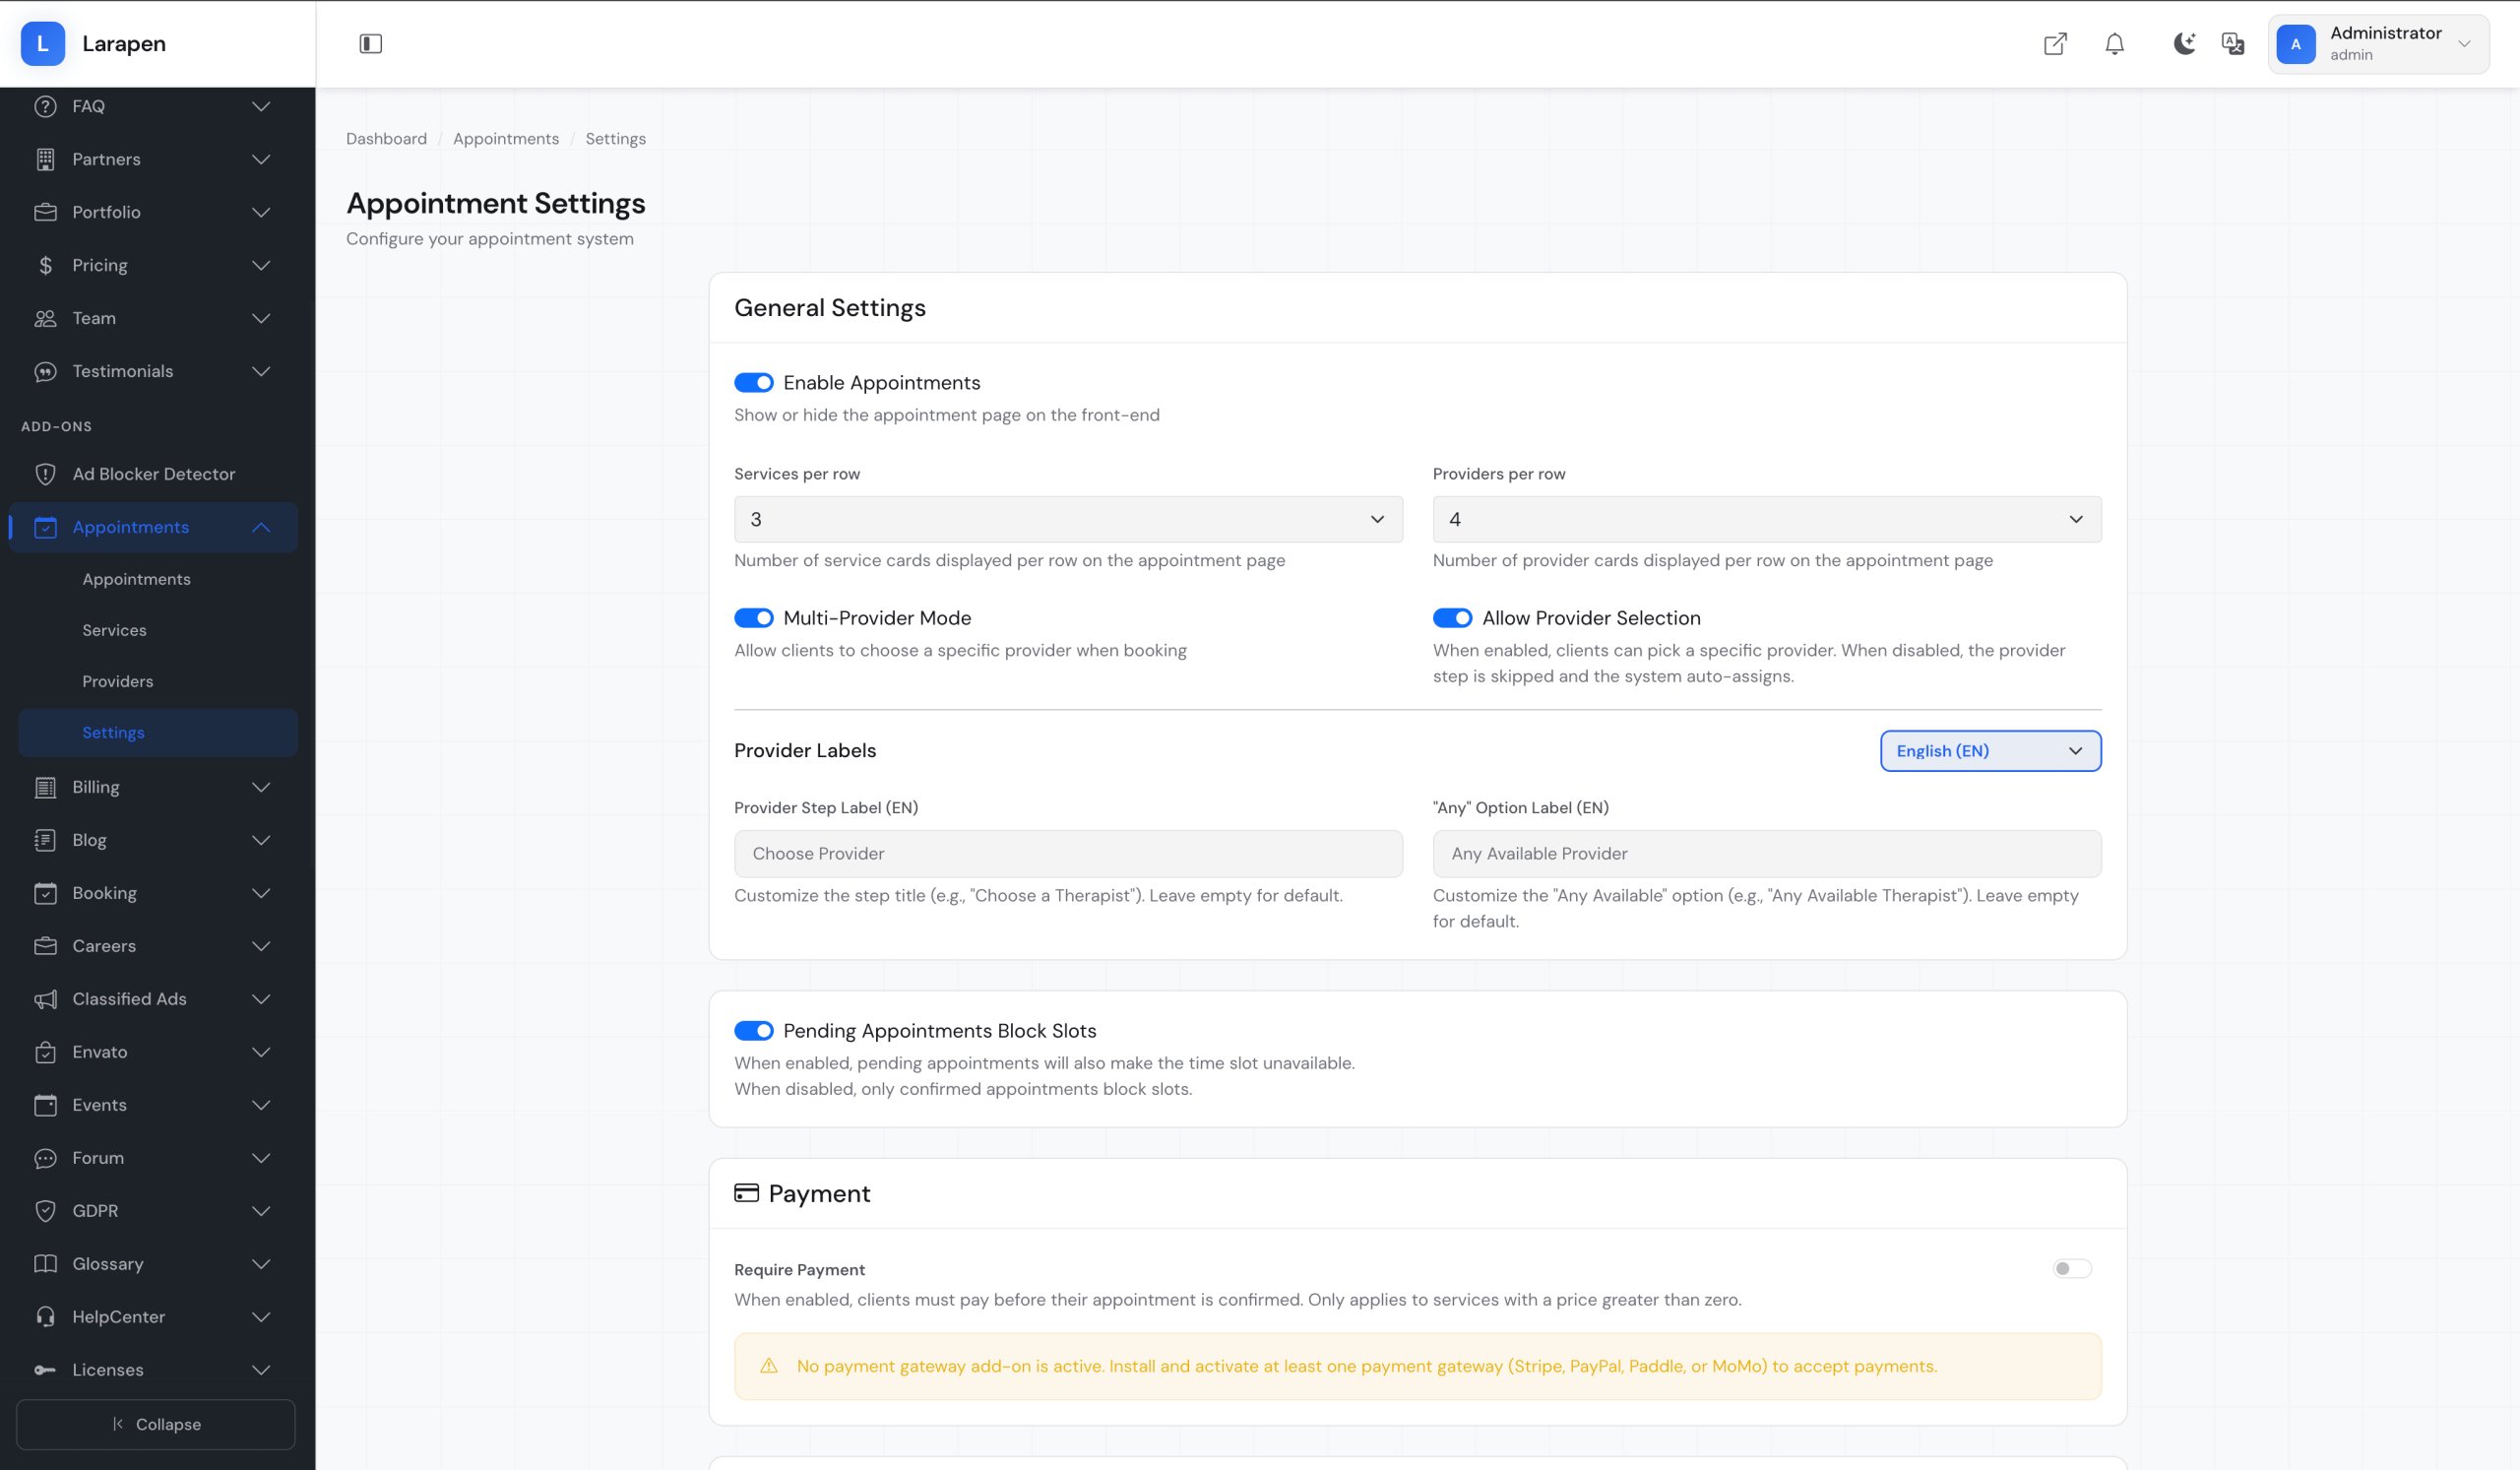Viewport: 2520px width, 1470px height.
Task: Click the Classified Ads megaphone icon
Action: click(x=45, y=999)
